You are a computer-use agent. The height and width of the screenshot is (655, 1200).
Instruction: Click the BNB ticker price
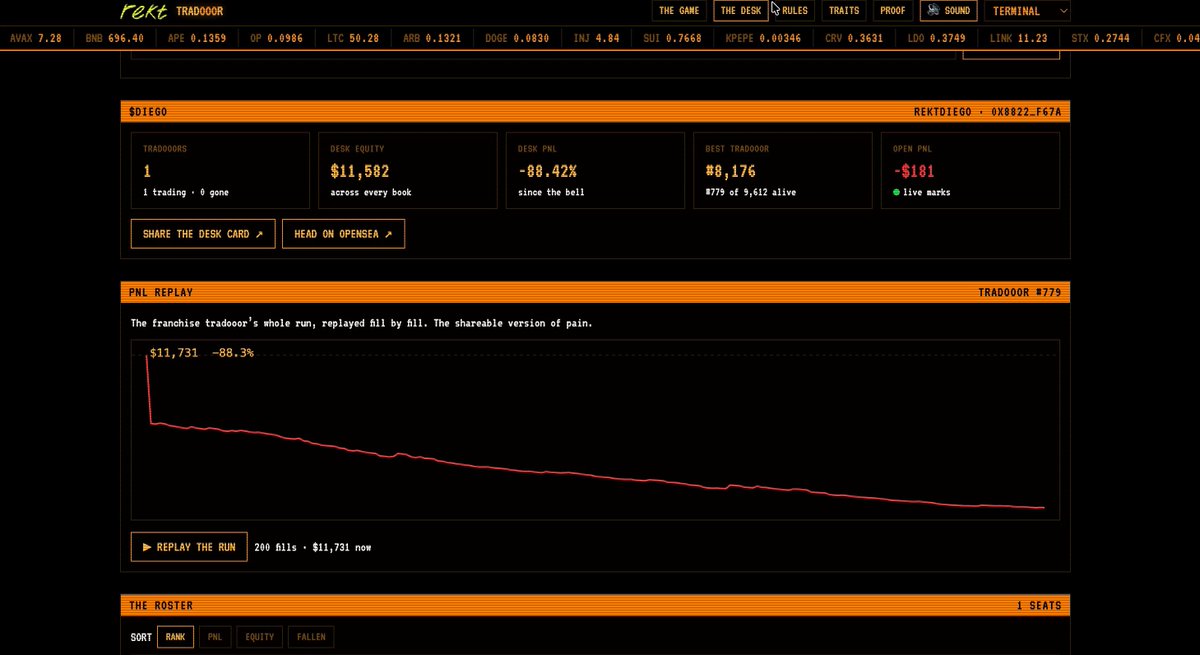125,38
